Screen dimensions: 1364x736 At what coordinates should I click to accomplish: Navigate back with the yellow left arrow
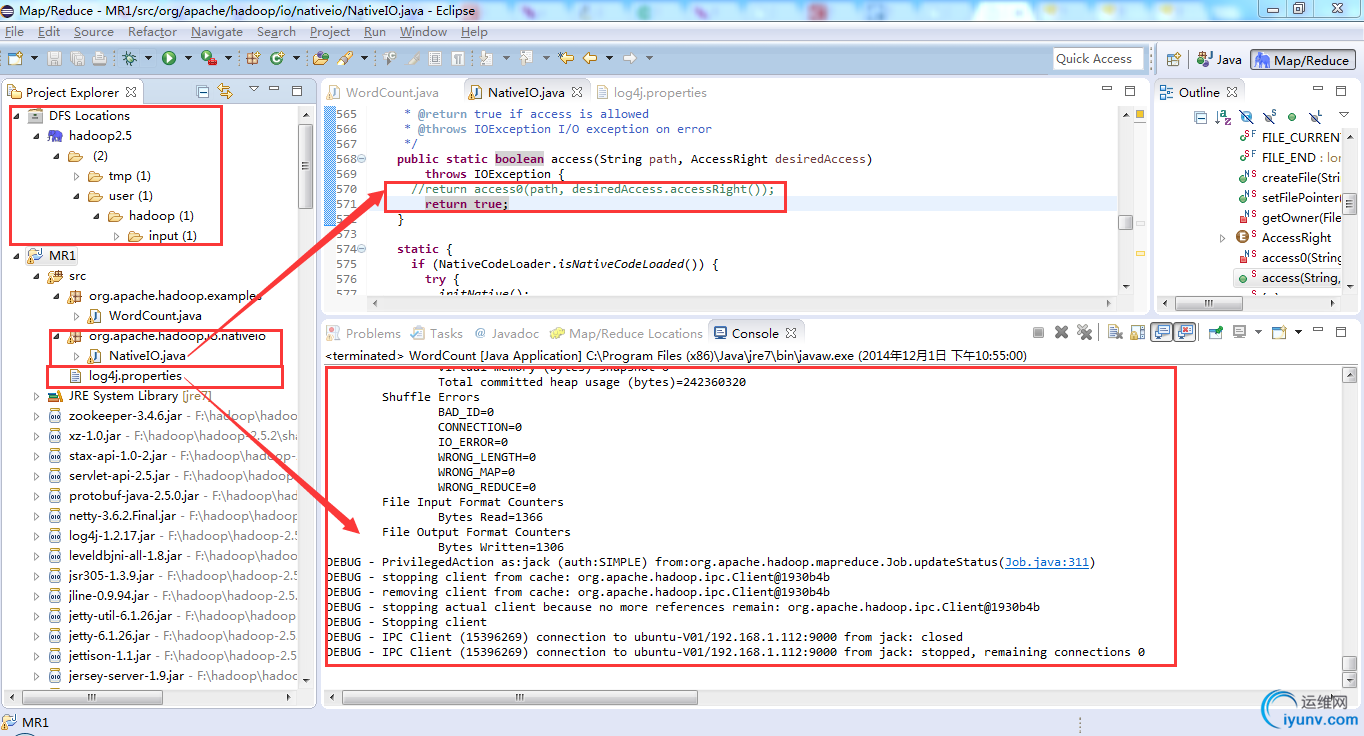pyautogui.click(x=590, y=58)
